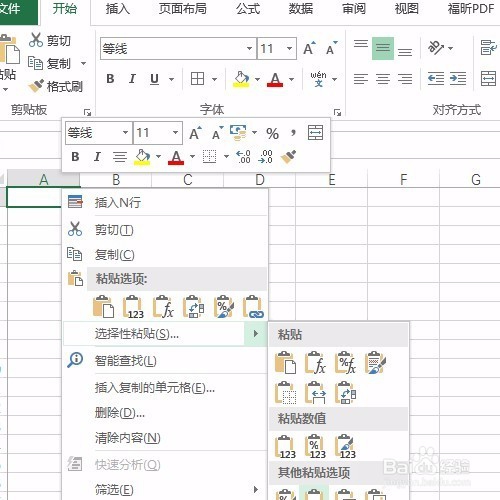
Task: Click the Format Painter brush in ribbon
Action: 36,86
